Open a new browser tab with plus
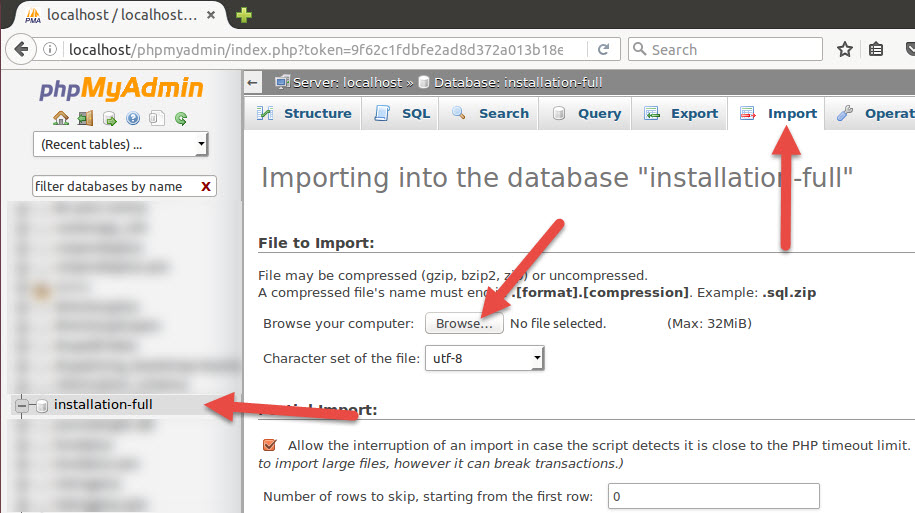Viewport: 915px width, 513px height. 244,15
